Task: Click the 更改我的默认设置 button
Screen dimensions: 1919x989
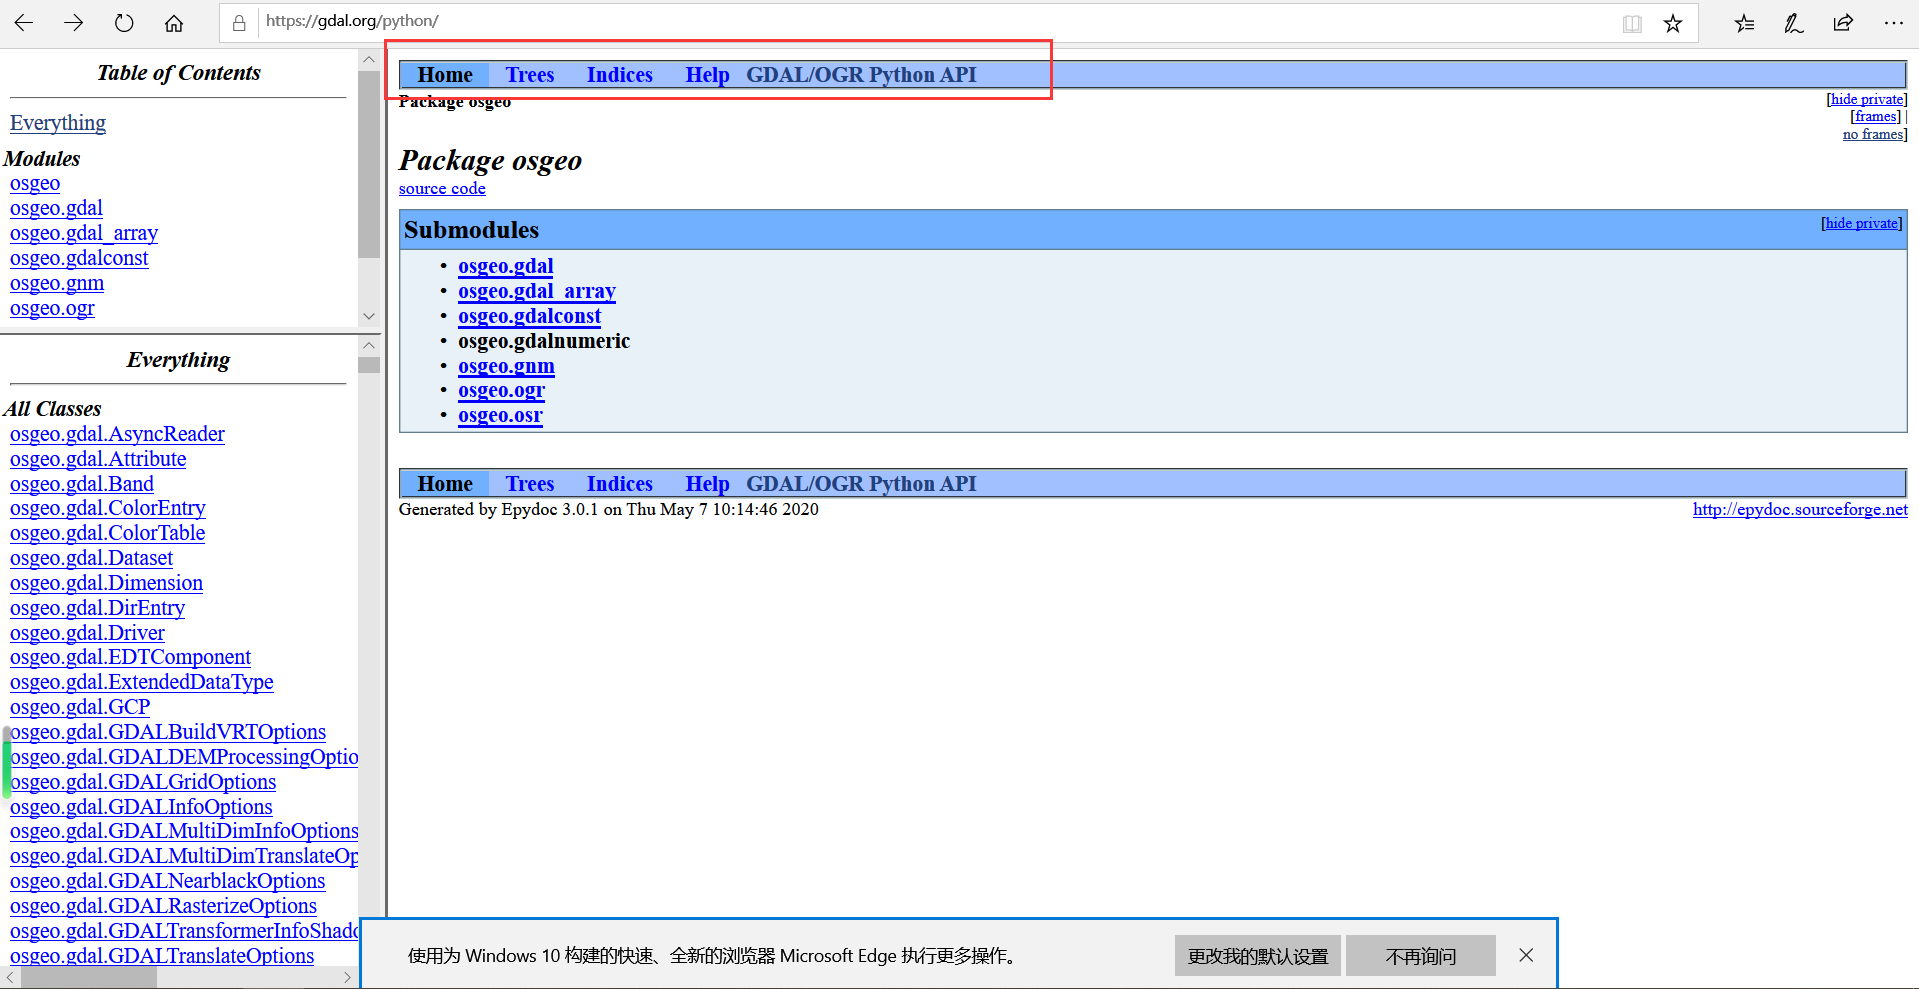Action: 1257,955
